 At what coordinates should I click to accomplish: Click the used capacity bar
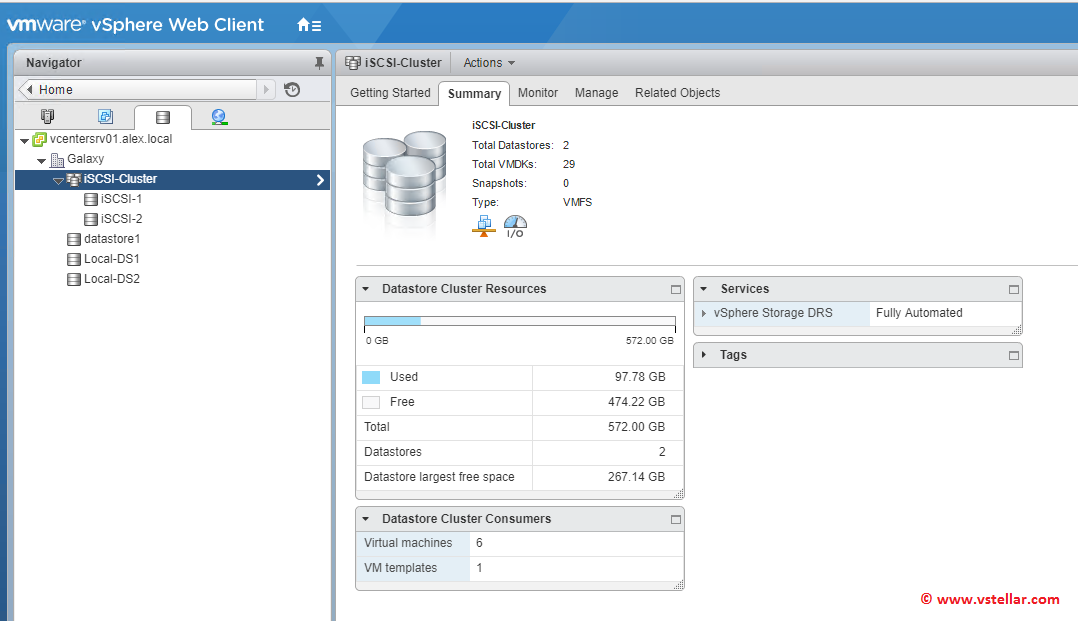click(x=392, y=321)
